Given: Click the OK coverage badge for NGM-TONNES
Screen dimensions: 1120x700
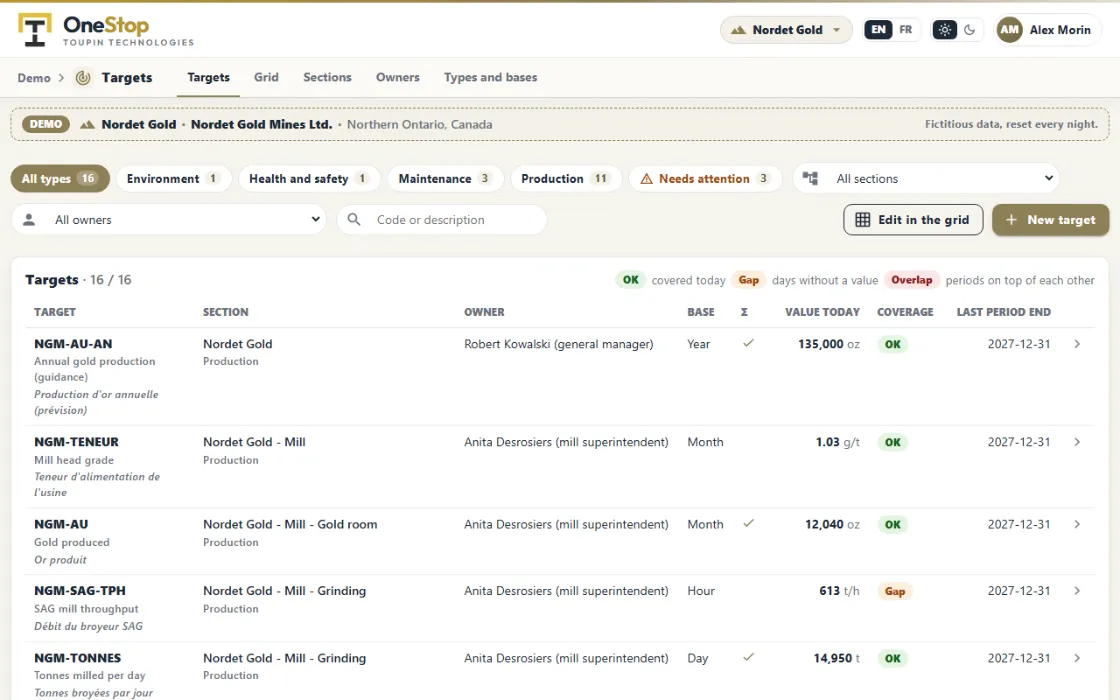Looking at the screenshot, I should tap(892, 659).
